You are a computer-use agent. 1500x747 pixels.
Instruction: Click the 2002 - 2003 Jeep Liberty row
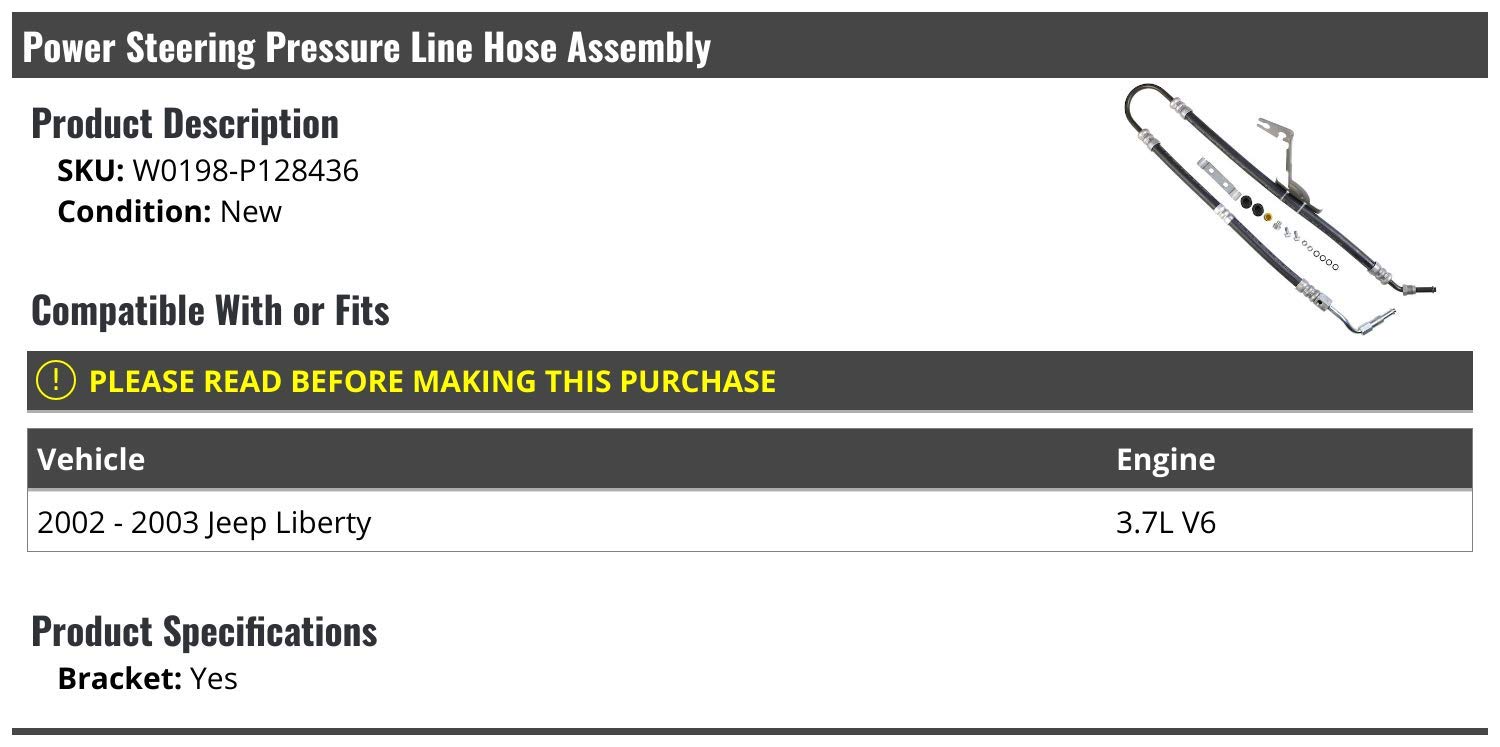coord(204,523)
